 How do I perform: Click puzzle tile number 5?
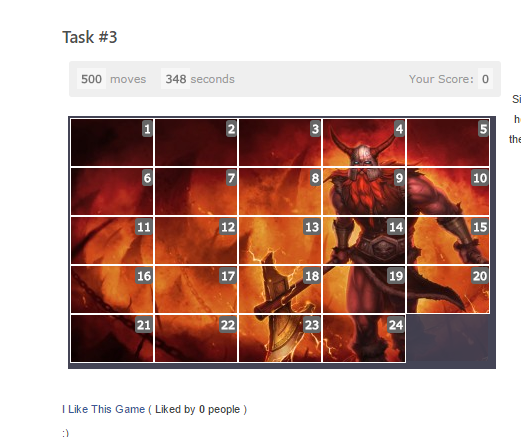click(448, 142)
